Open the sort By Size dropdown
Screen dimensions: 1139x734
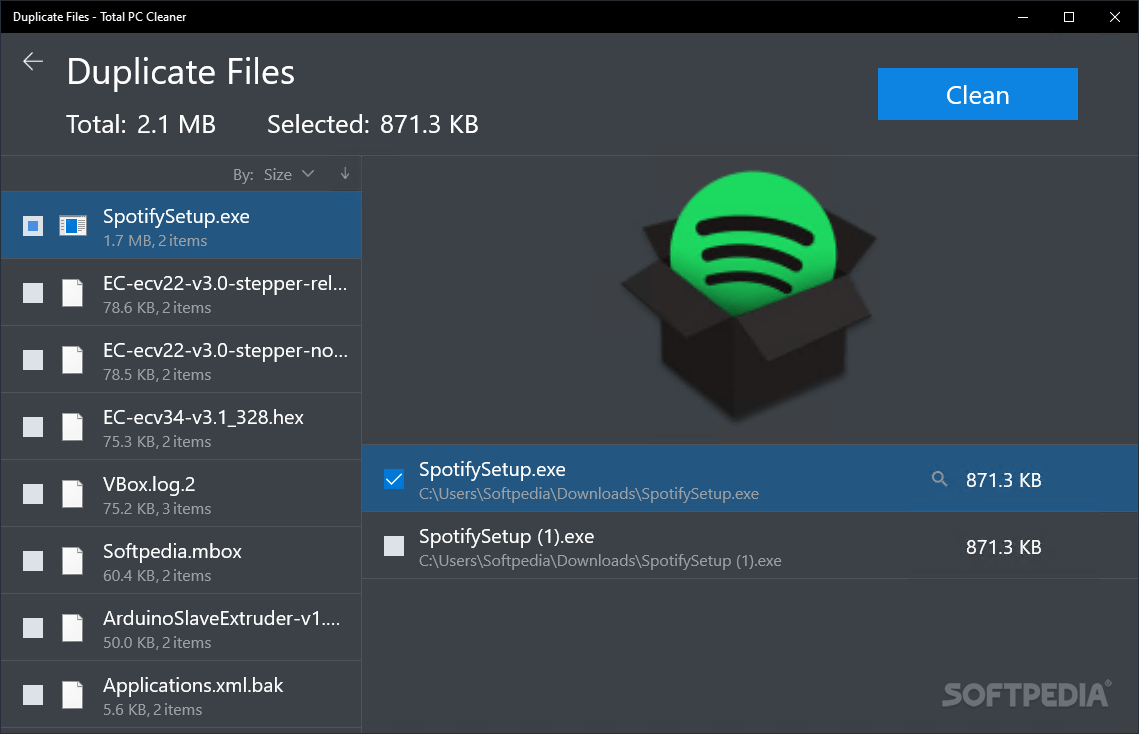[288, 174]
